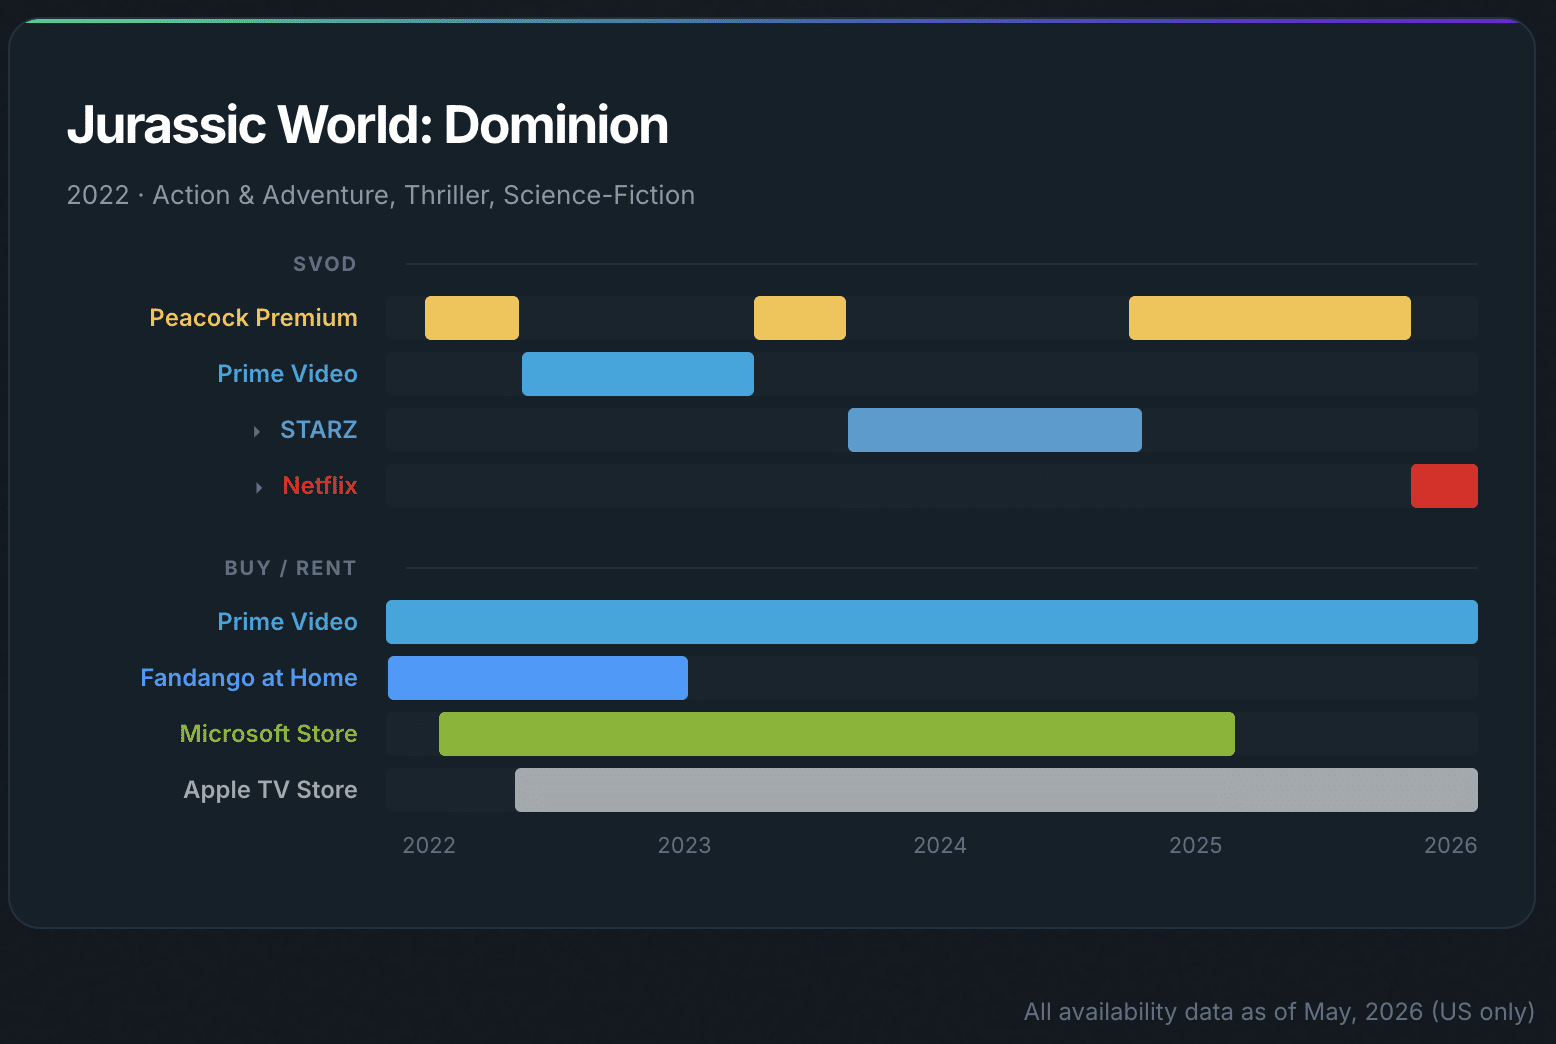Click the STARZ service label
1556x1044 pixels.
tap(318, 430)
